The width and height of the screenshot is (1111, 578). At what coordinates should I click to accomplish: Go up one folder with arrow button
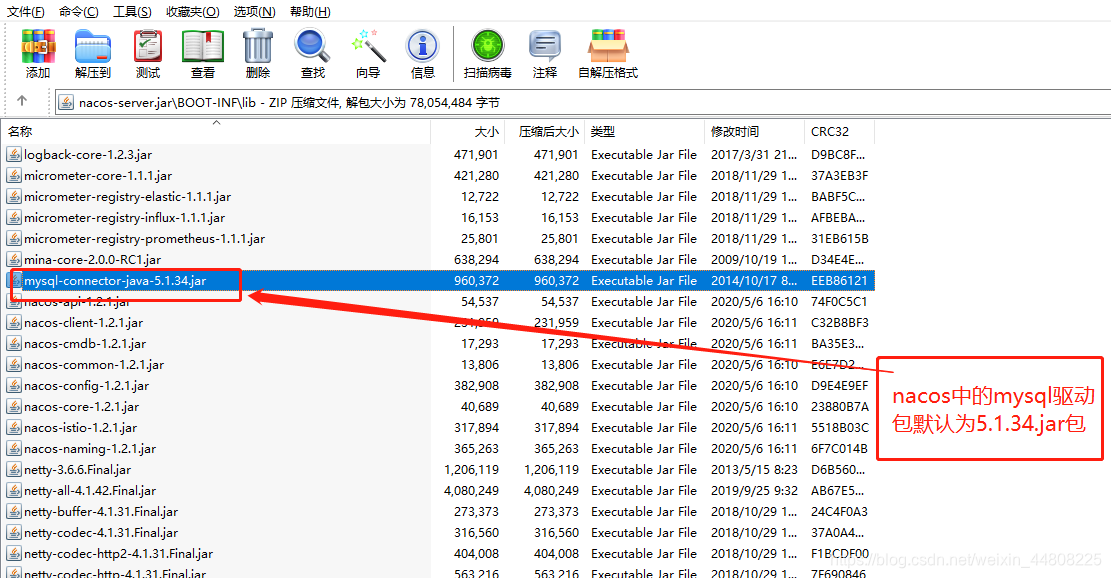pos(22,101)
